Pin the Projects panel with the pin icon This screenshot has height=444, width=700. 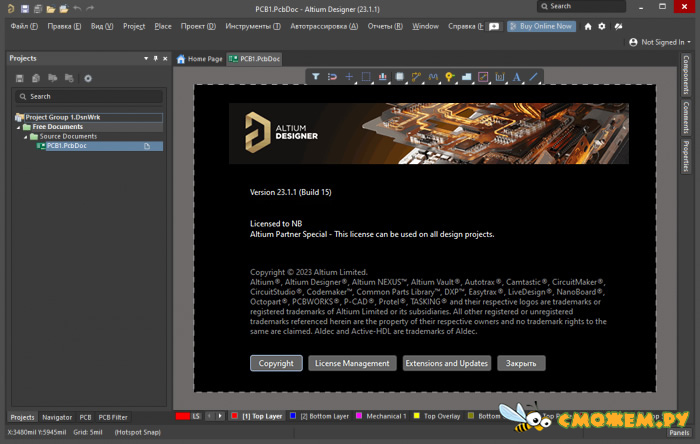(155, 58)
